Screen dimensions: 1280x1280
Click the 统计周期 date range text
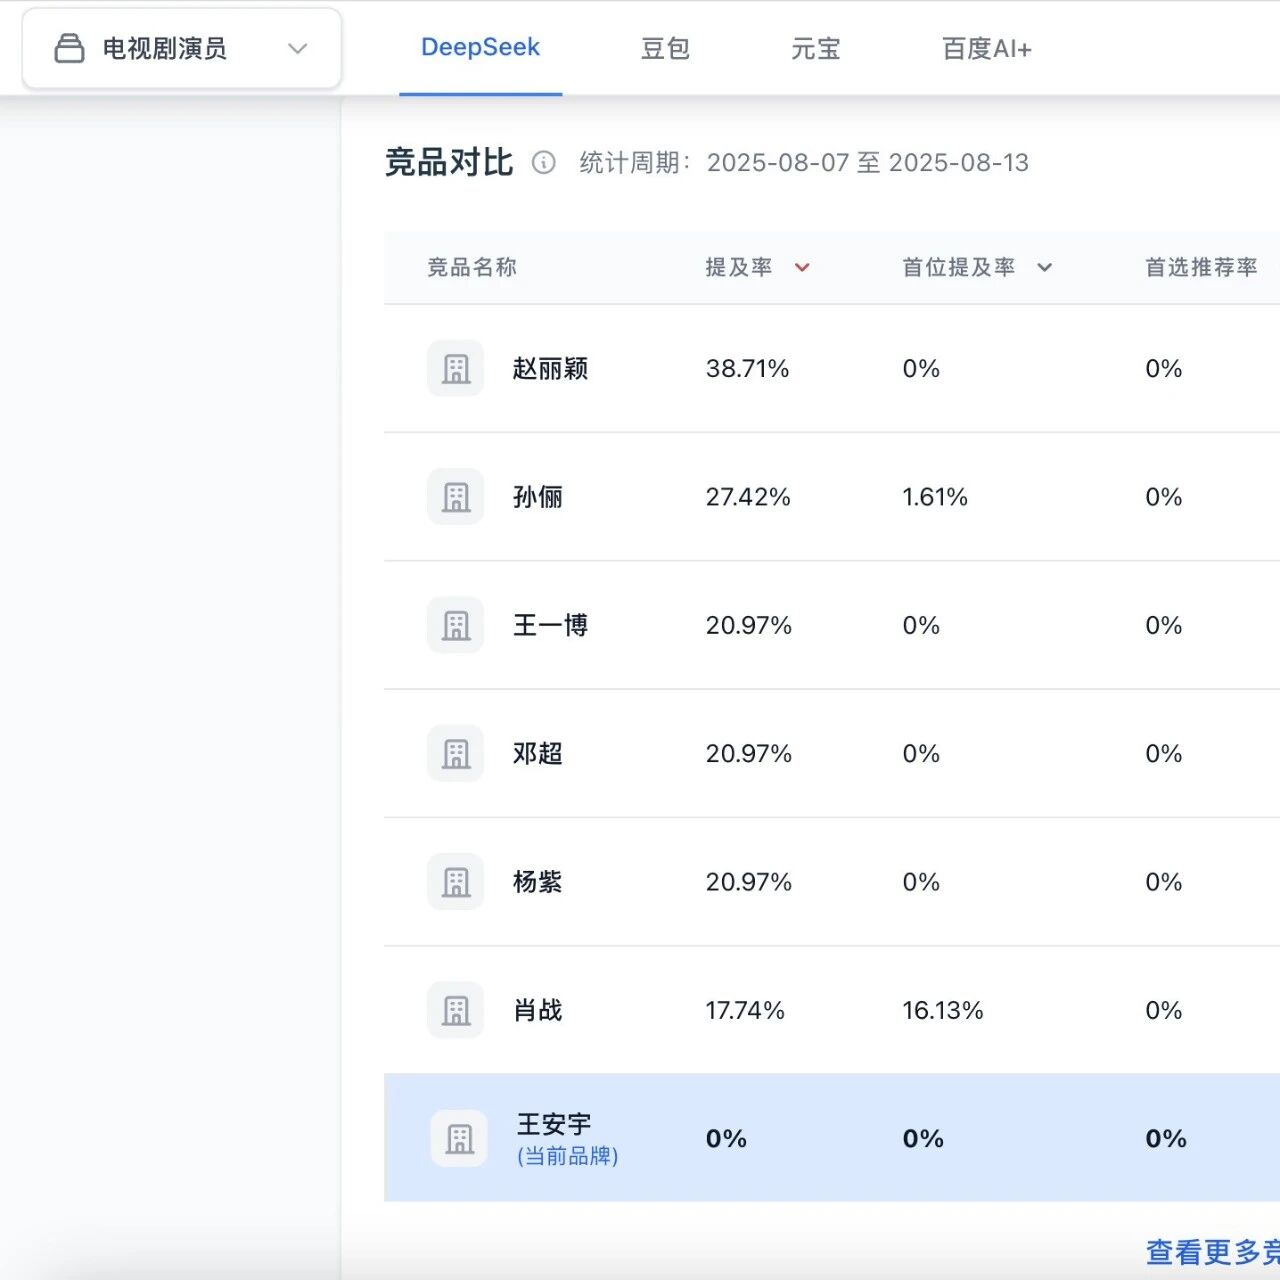(804, 162)
